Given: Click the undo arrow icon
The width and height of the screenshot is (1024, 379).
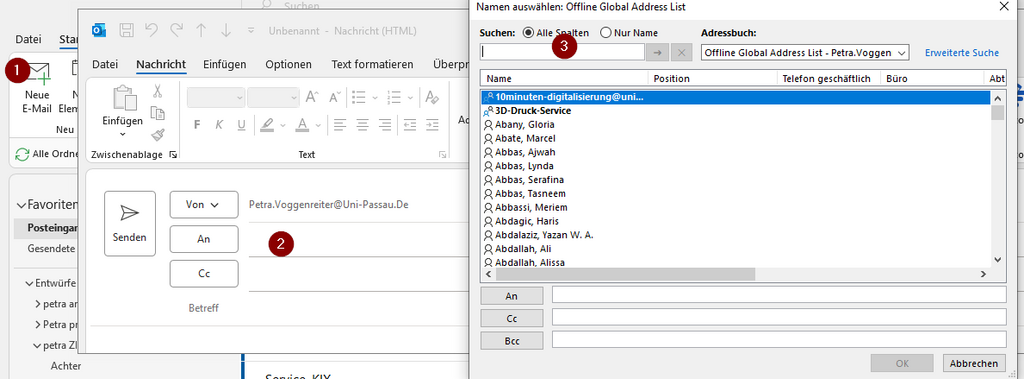Looking at the screenshot, I should pos(152,30).
